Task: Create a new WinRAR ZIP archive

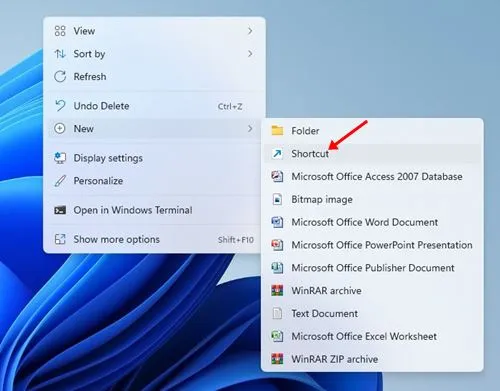Action: pyautogui.click(x=372, y=359)
